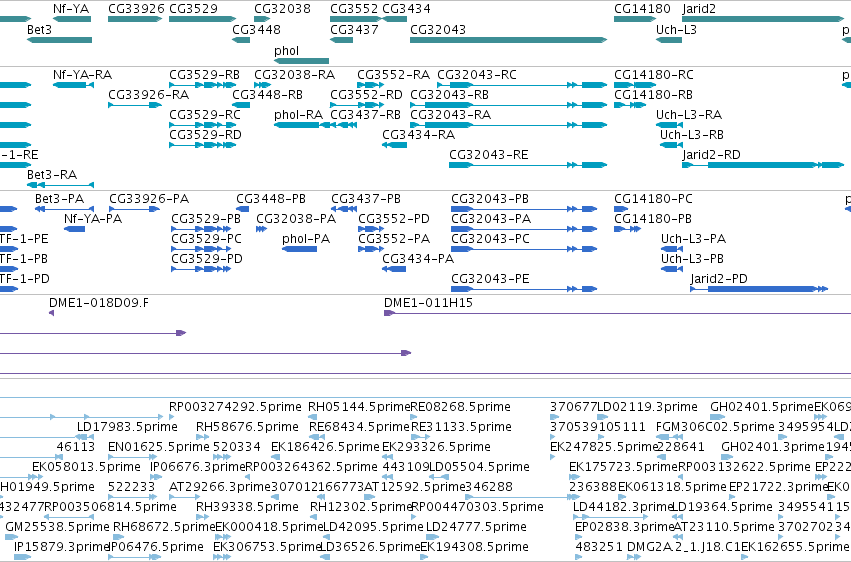Click transcript CG3529-RC
Image resolution: width=851 pixels, height=562 pixels.
click(205, 114)
